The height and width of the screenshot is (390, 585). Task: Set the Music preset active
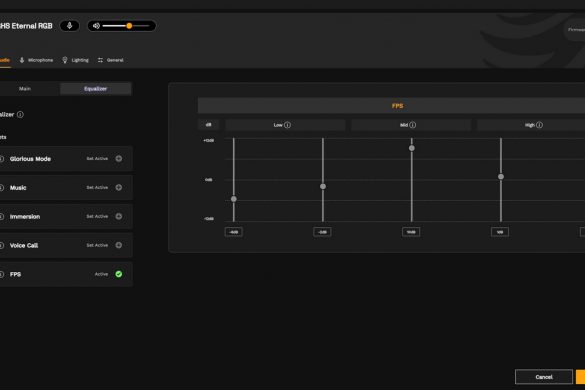point(97,187)
